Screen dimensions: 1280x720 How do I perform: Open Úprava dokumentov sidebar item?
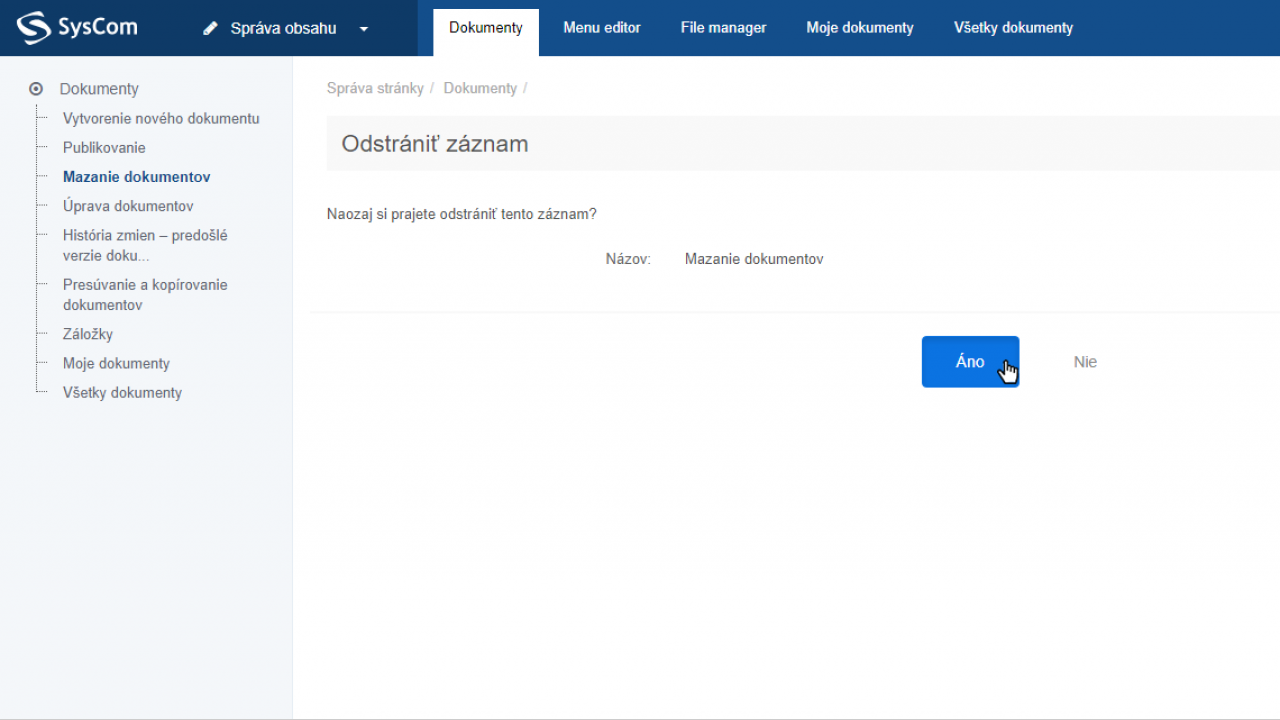(128, 206)
